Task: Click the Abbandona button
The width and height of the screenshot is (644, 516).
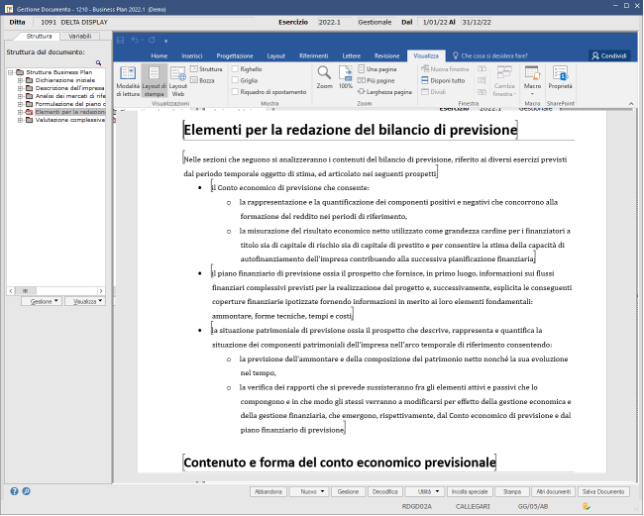Action: pyautogui.click(x=268, y=491)
